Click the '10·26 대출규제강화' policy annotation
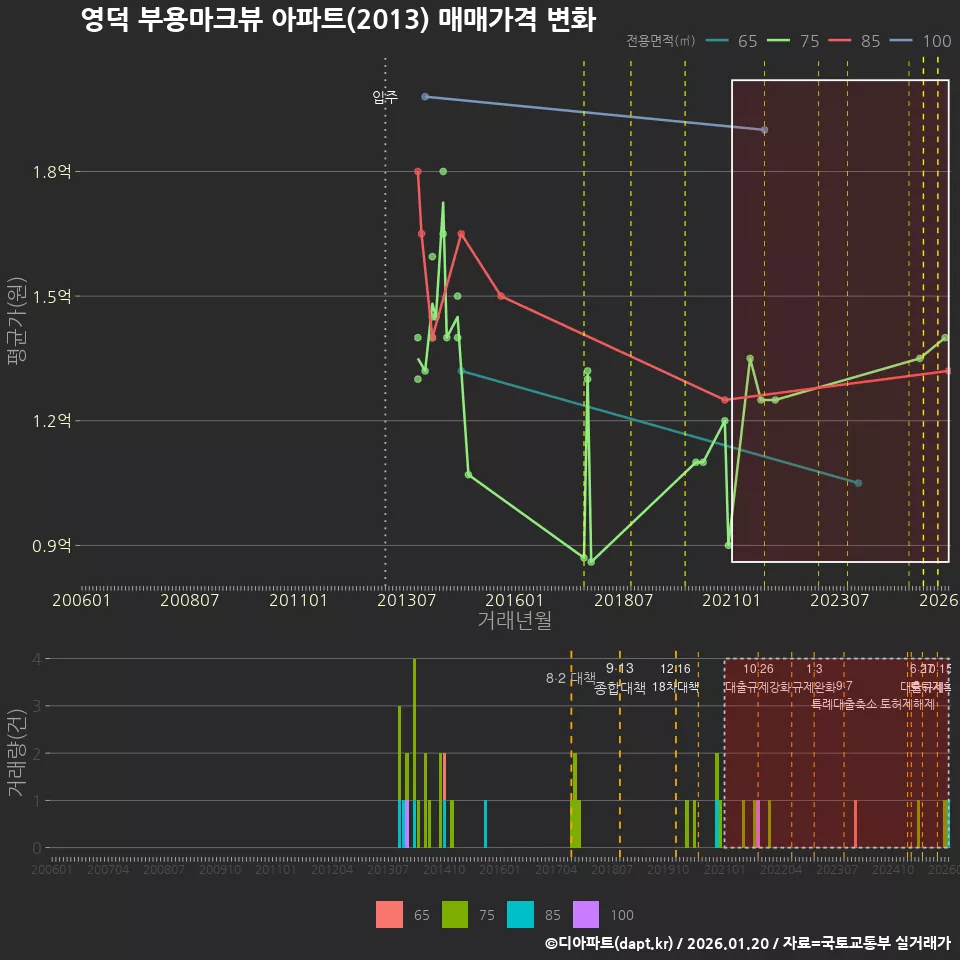Viewport: 960px width, 960px height. tap(758, 678)
